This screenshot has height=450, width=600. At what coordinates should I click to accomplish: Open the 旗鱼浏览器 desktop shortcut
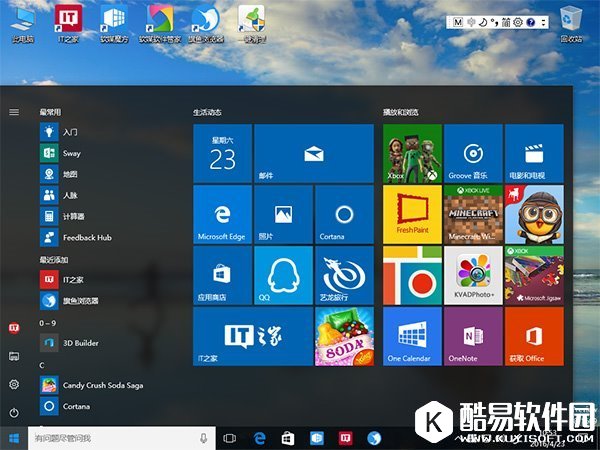(x=206, y=24)
